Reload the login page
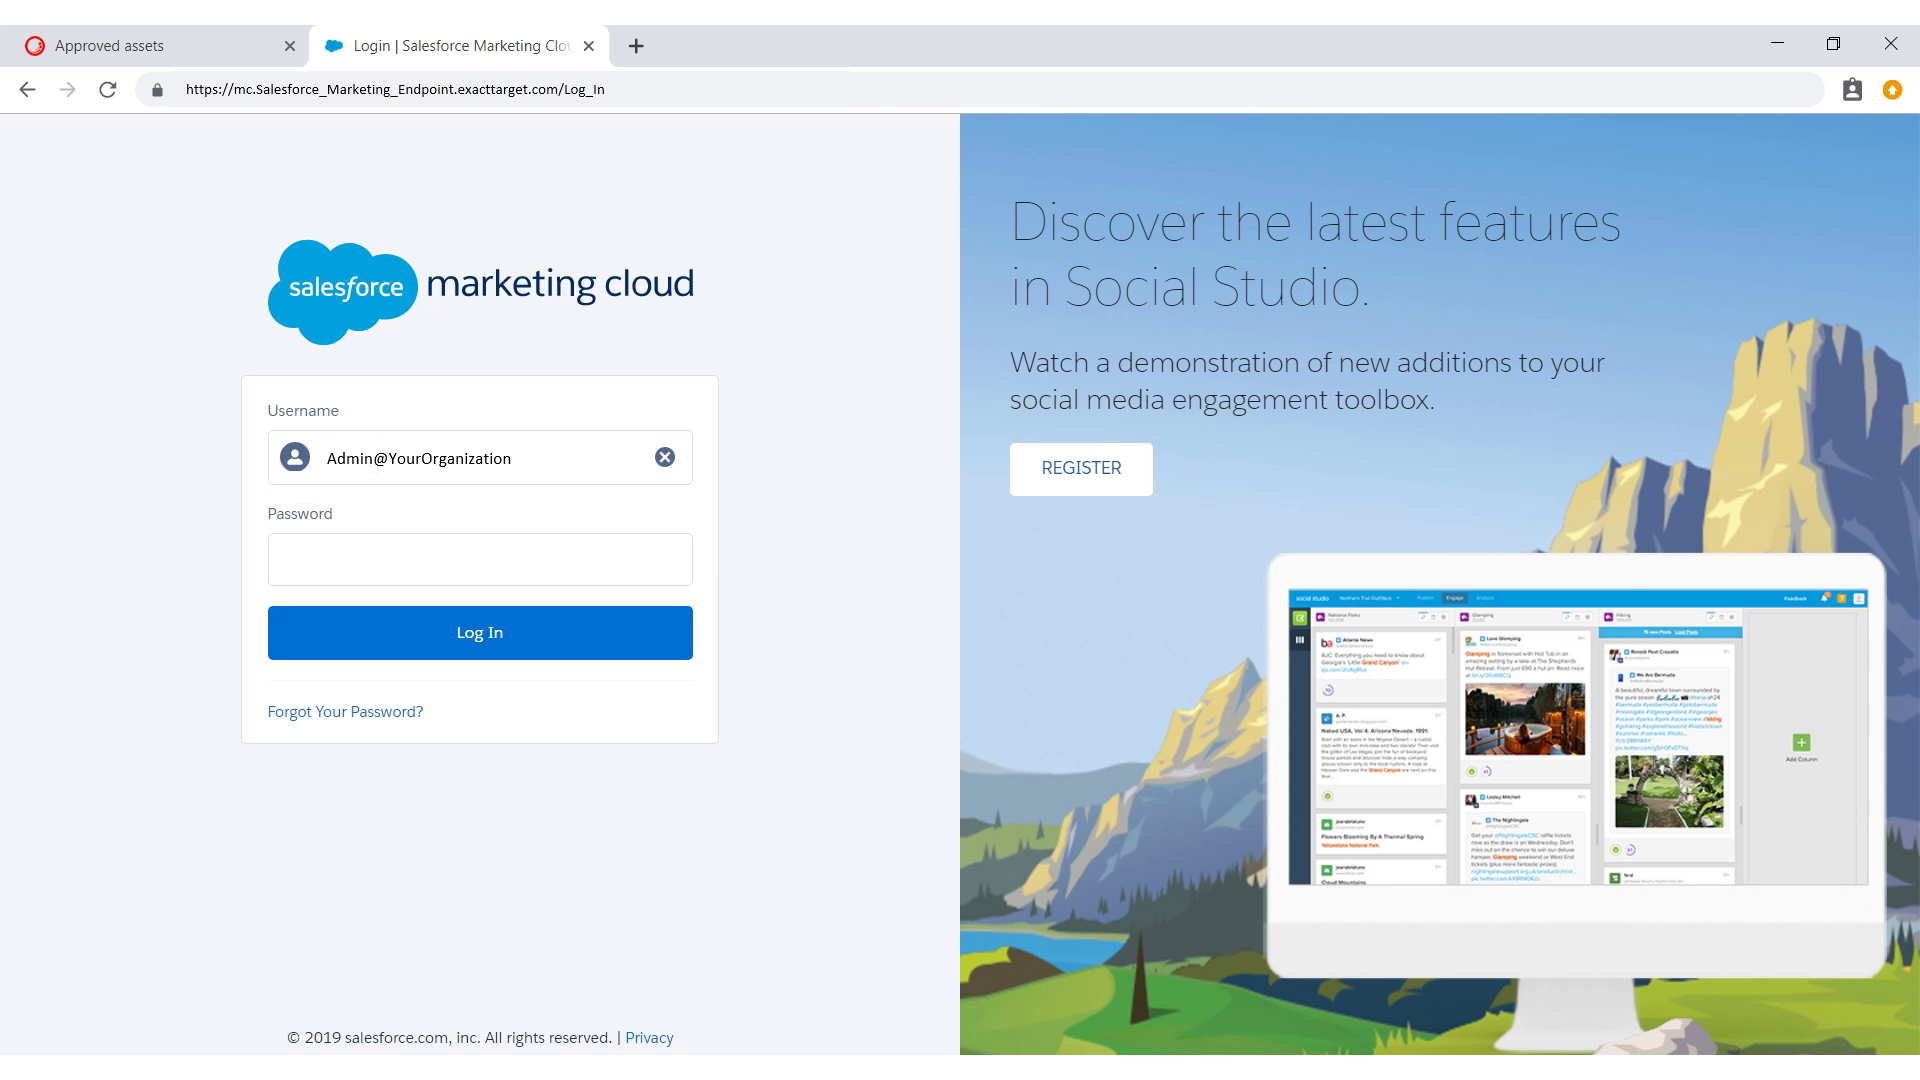 [x=108, y=90]
